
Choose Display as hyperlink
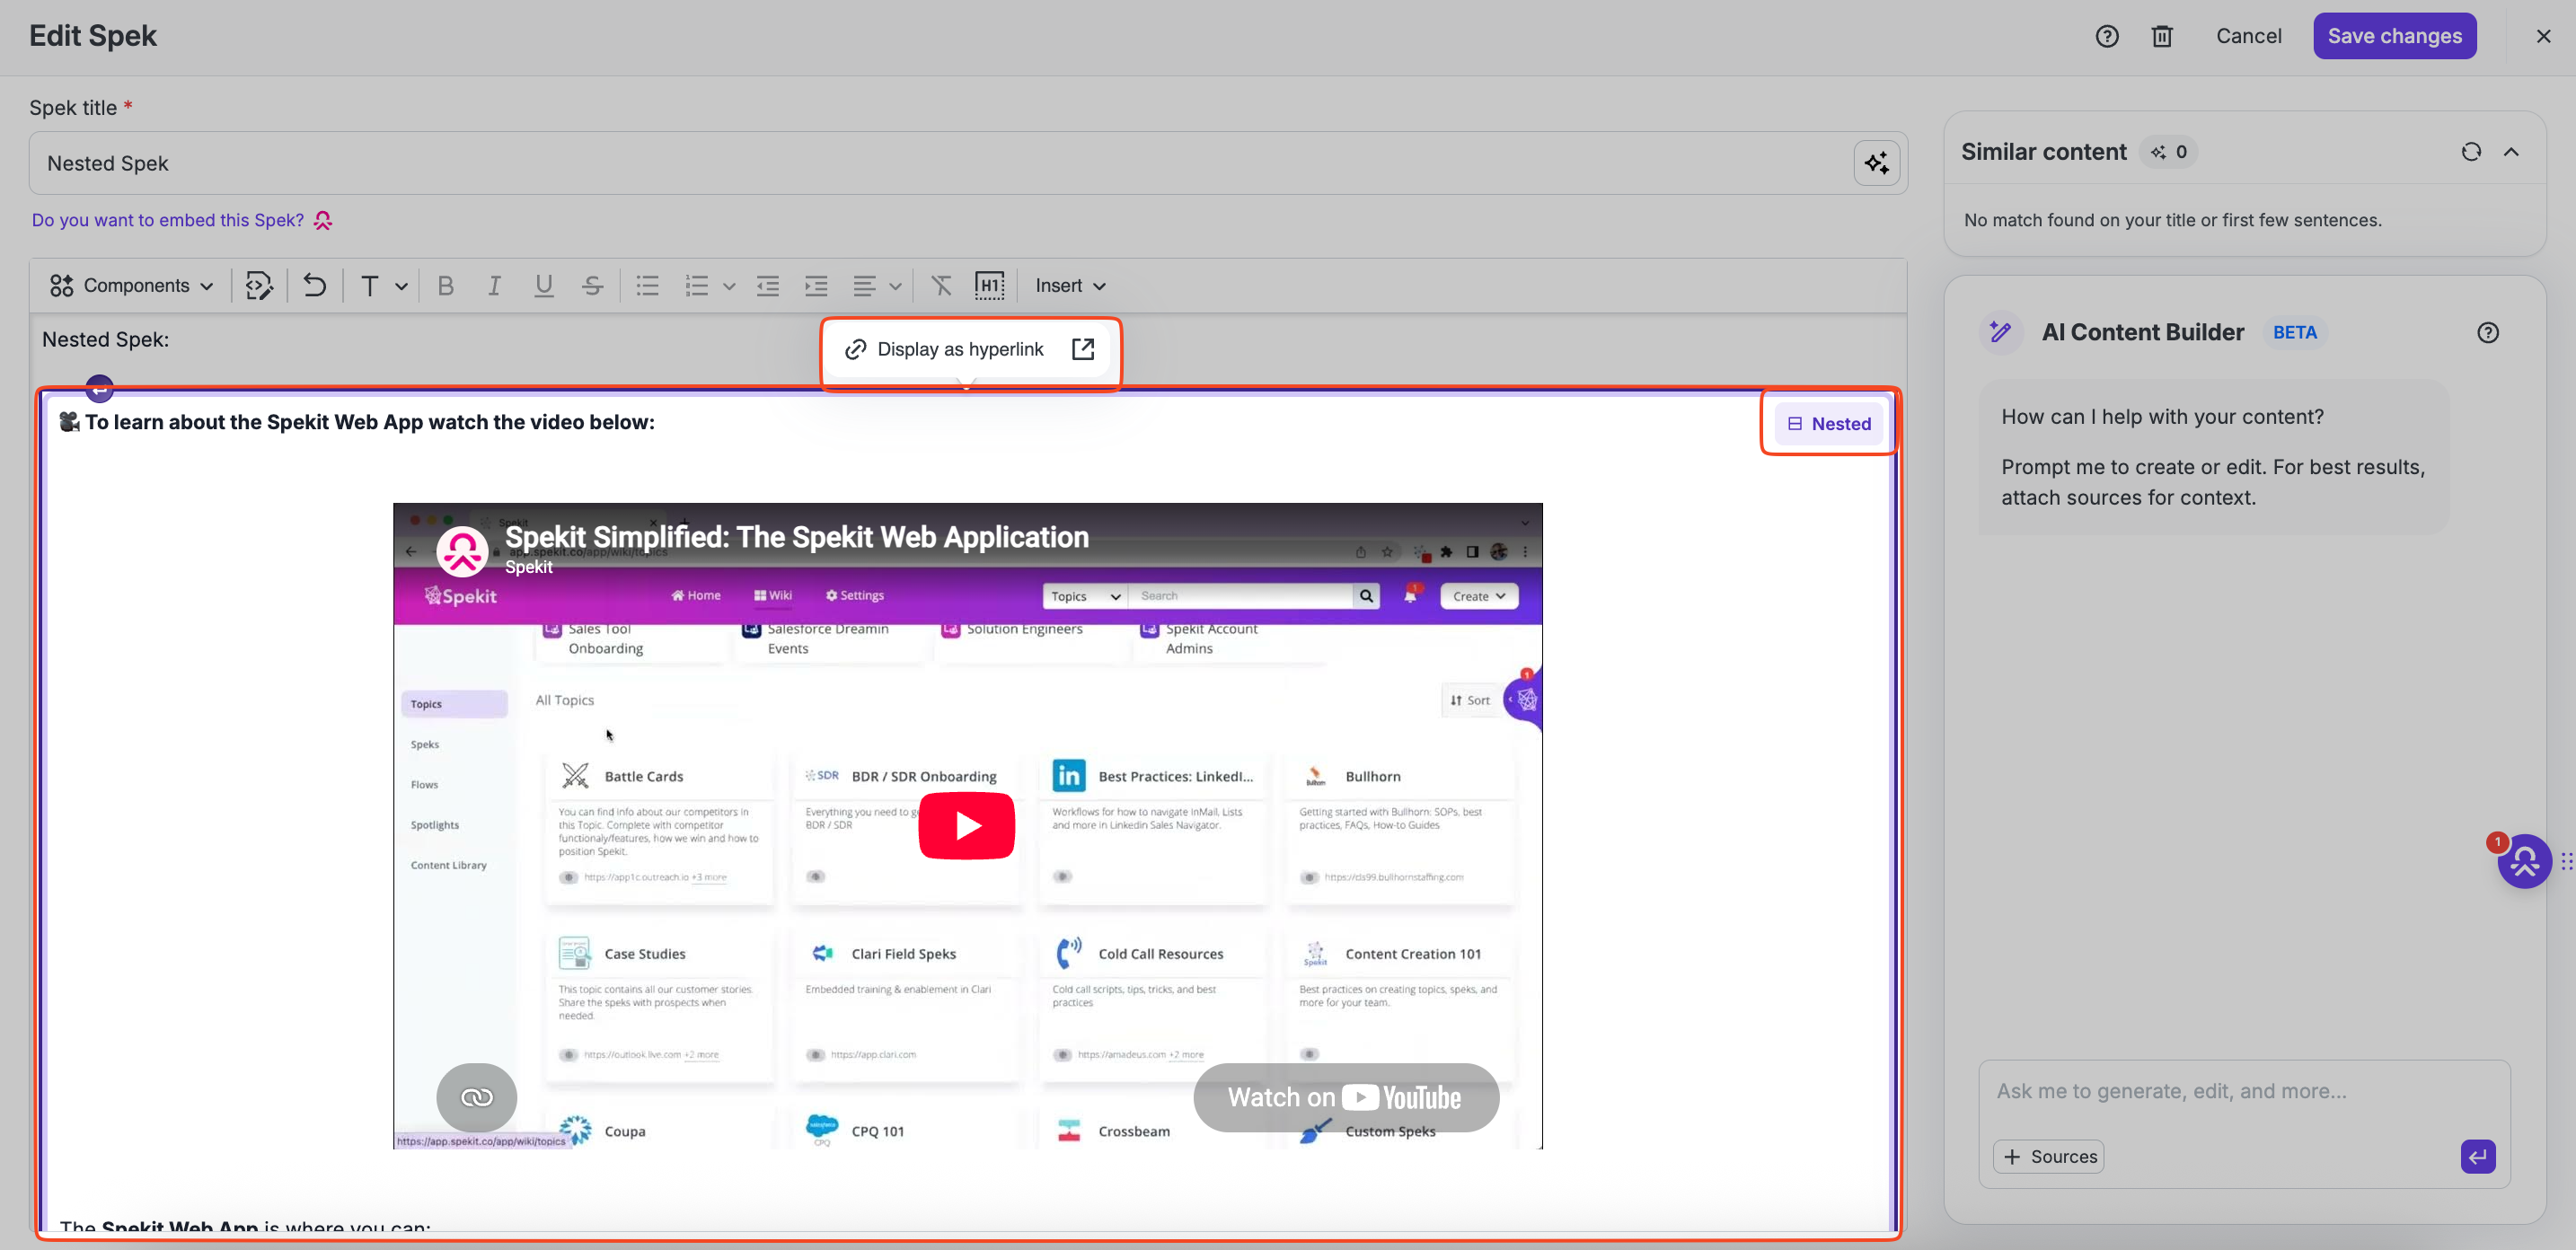944,349
